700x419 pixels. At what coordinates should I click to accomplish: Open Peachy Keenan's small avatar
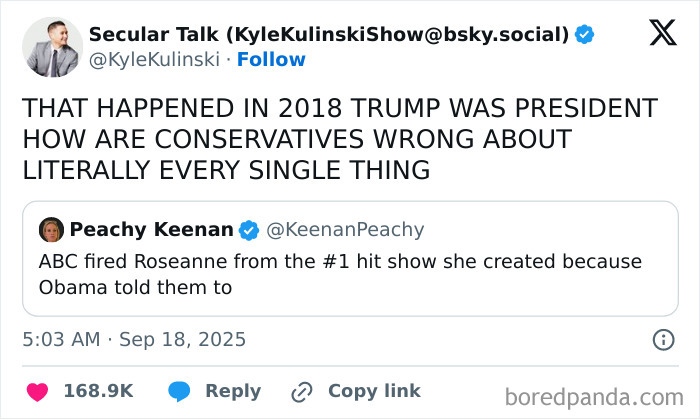tap(51, 230)
